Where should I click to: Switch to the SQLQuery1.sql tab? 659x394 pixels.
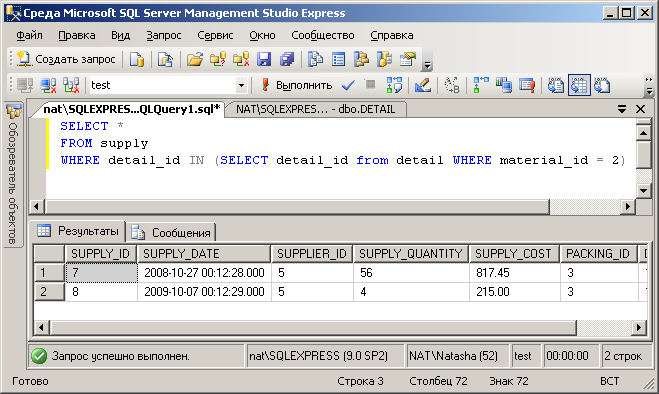click(x=132, y=109)
